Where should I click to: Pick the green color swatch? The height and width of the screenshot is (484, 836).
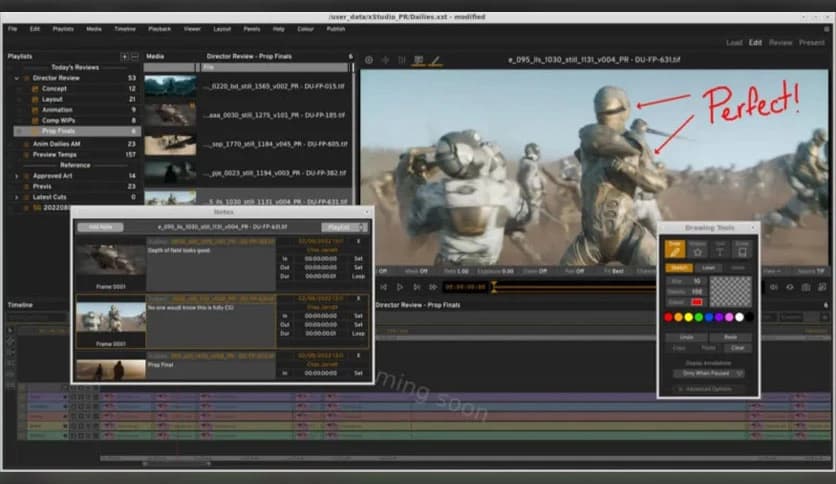point(698,317)
